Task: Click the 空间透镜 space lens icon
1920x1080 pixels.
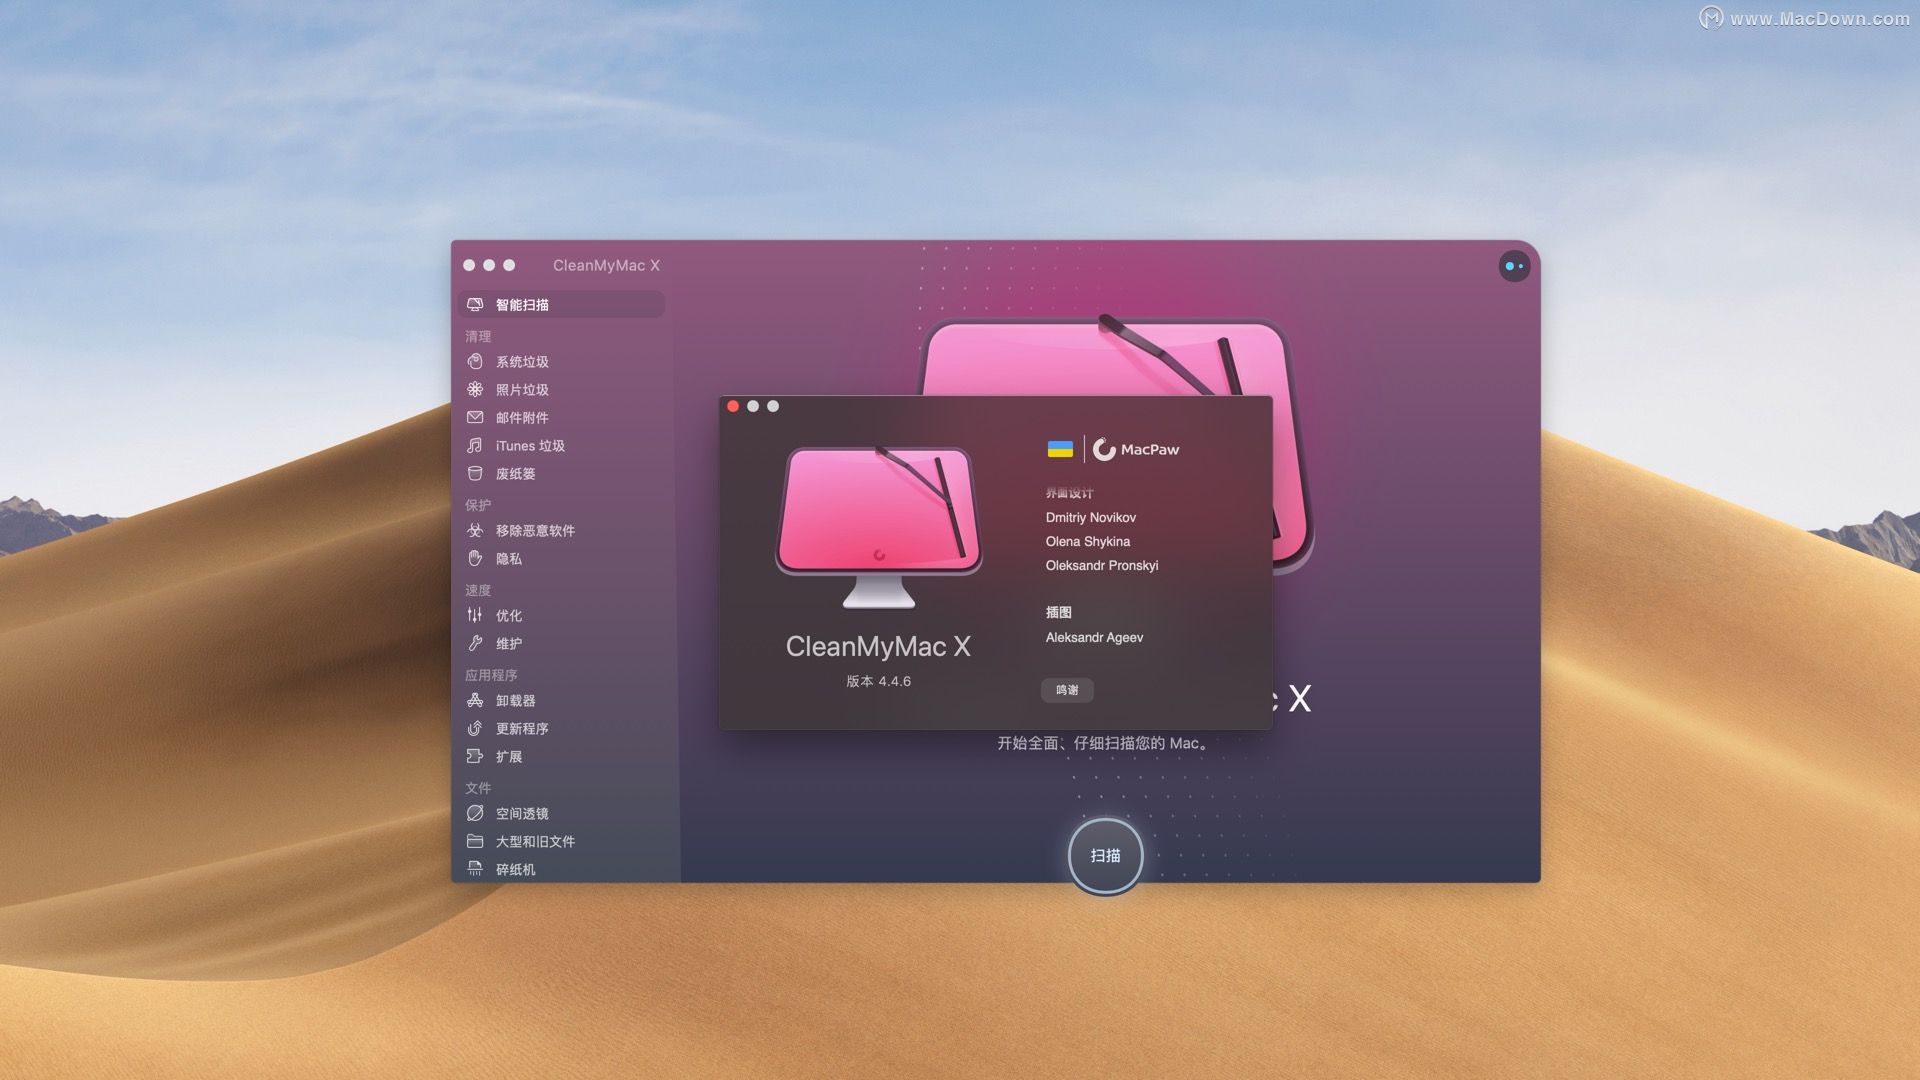Action: point(475,813)
